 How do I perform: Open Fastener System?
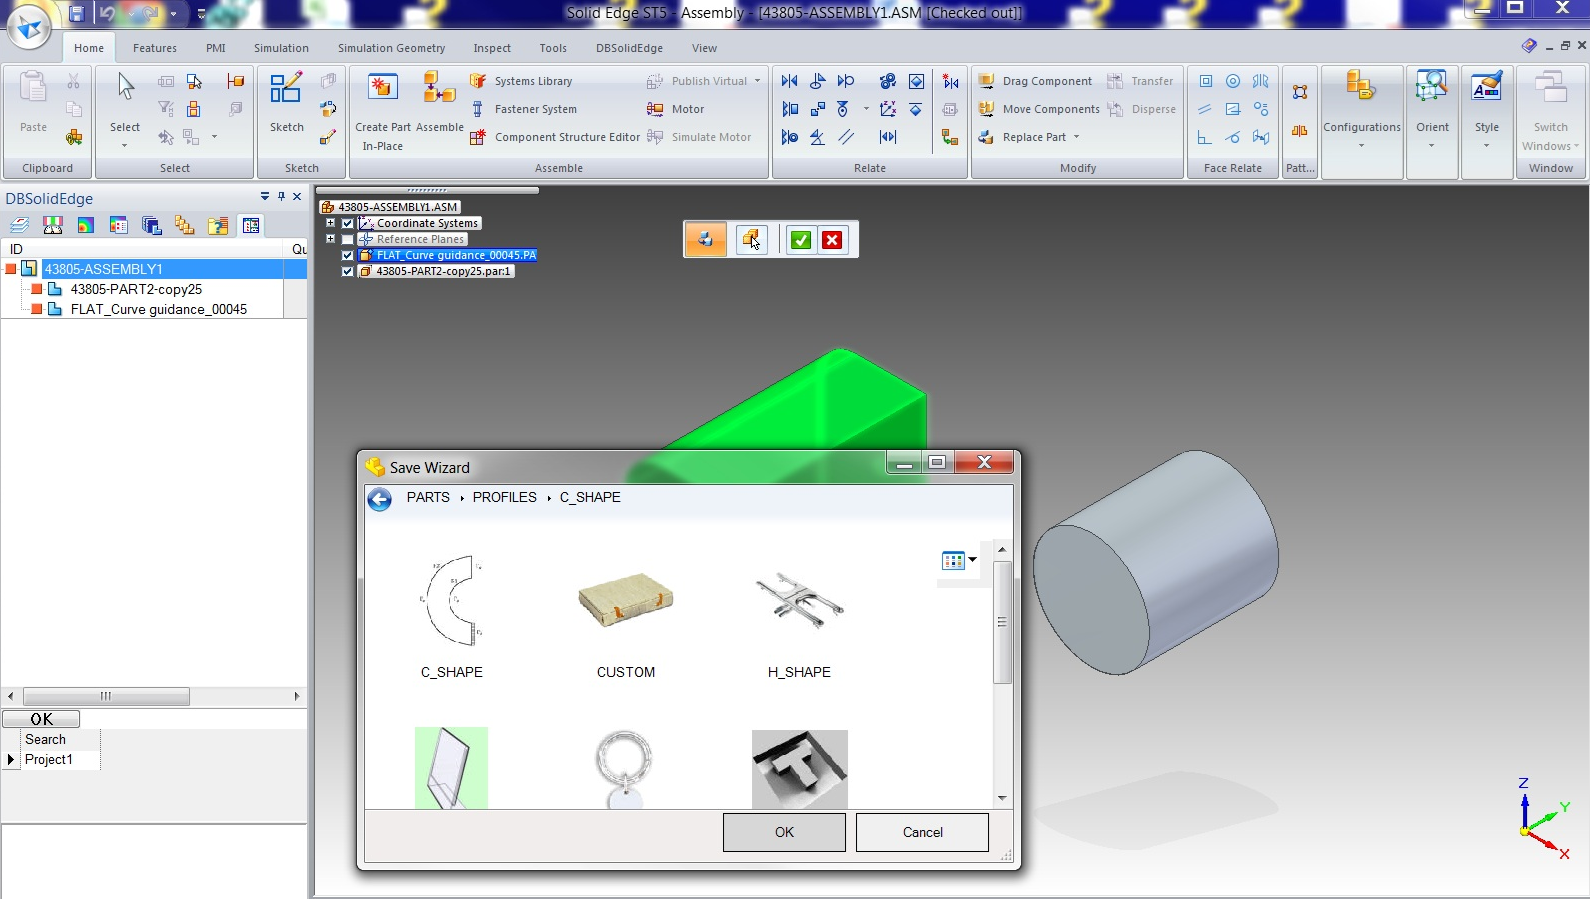tap(524, 109)
